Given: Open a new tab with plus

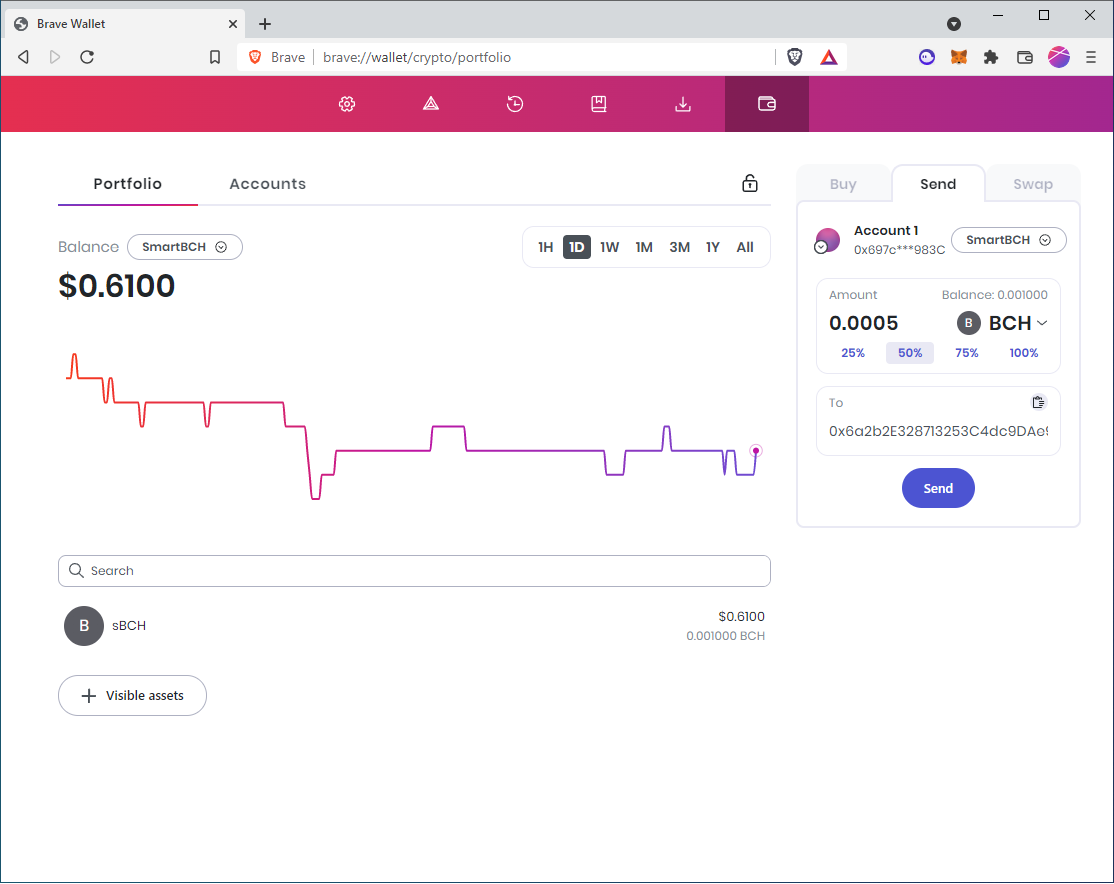Looking at the screenshot, I should point(265,24).
